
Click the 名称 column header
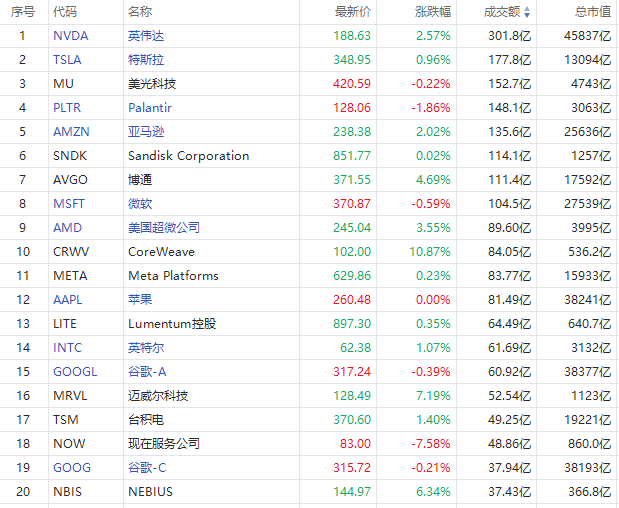point(140,12)
